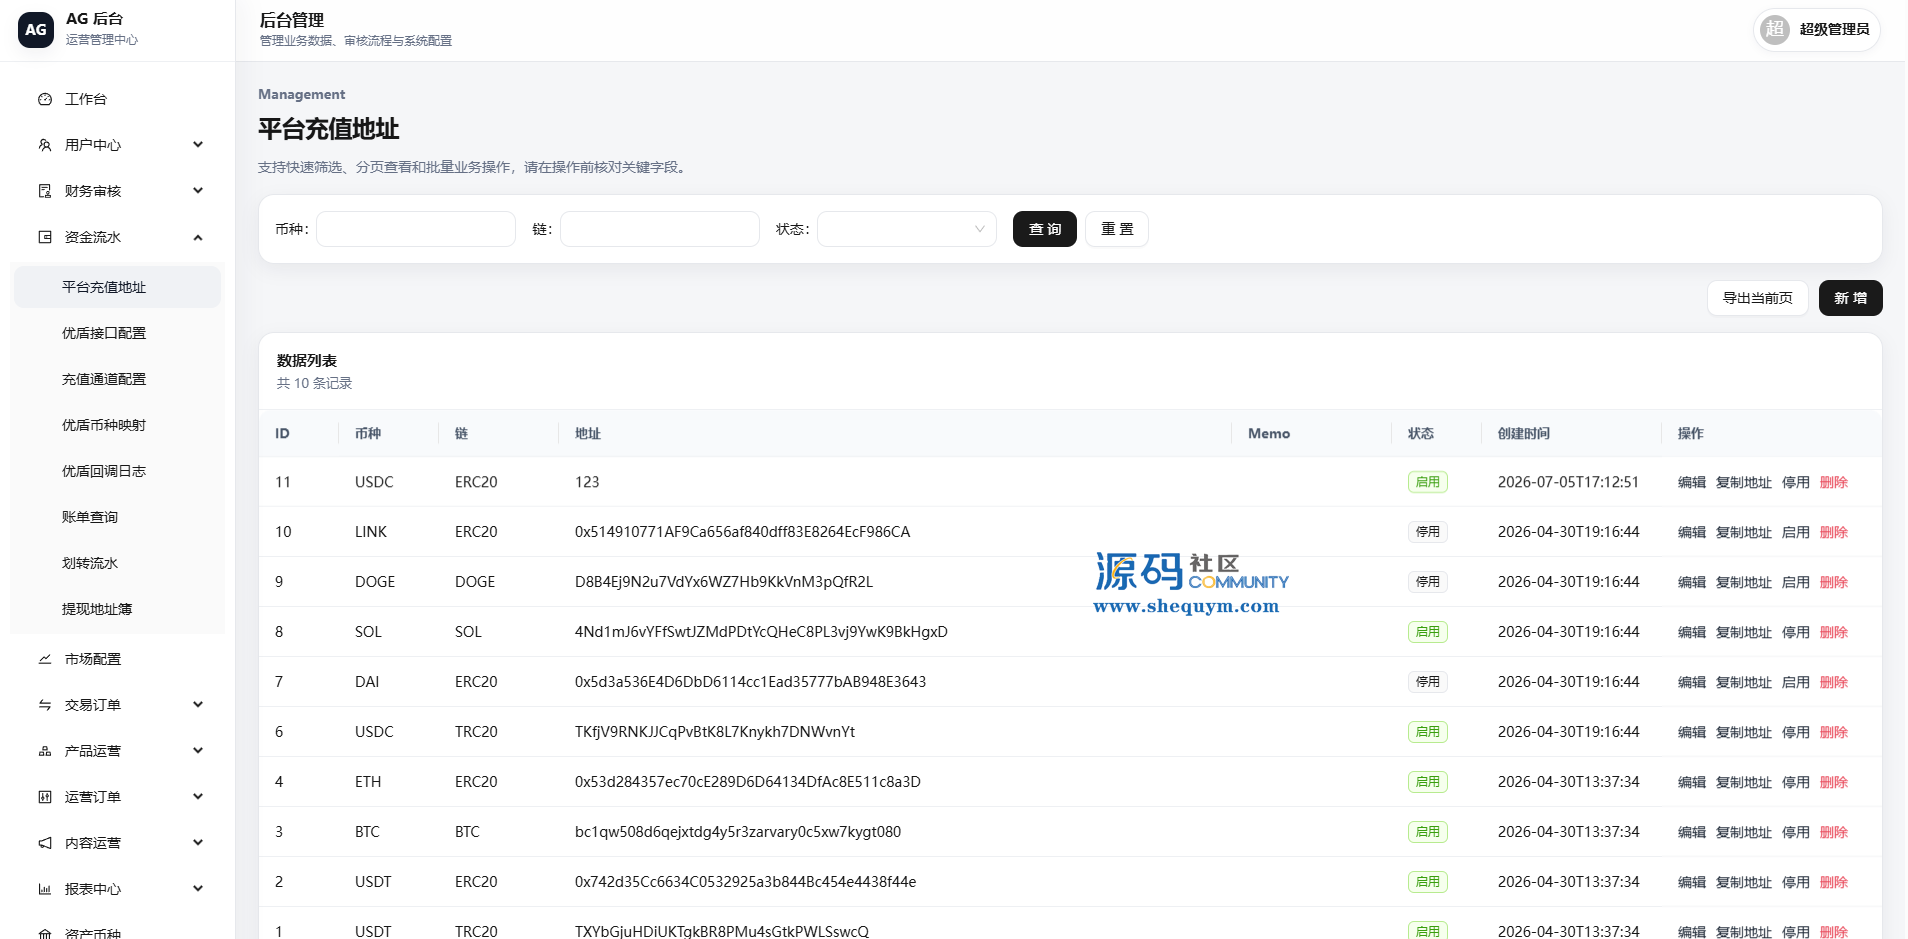The height and width of the screenshot is (939, 1908).
Task: Click the AG logo icon
Action: coord(36,30)
